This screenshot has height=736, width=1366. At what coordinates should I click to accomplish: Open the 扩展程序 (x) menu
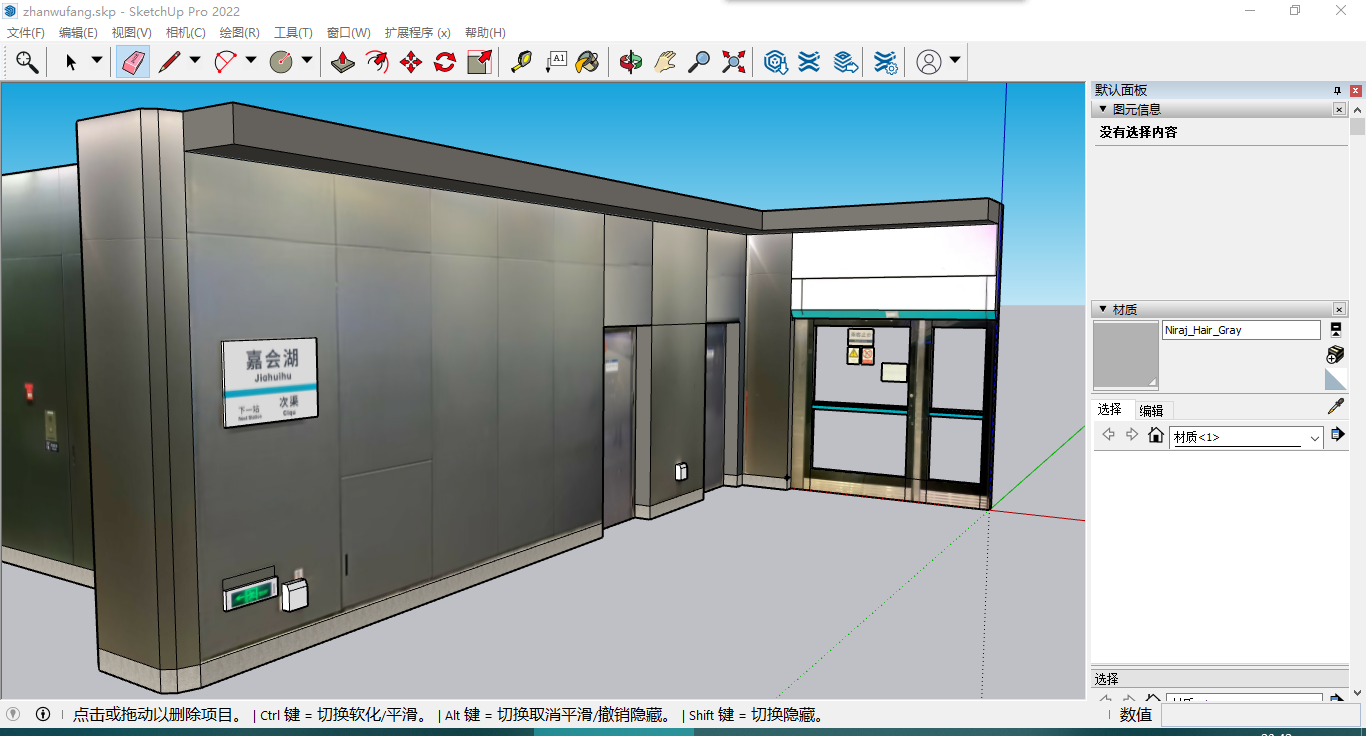click(x=418, y=32)
